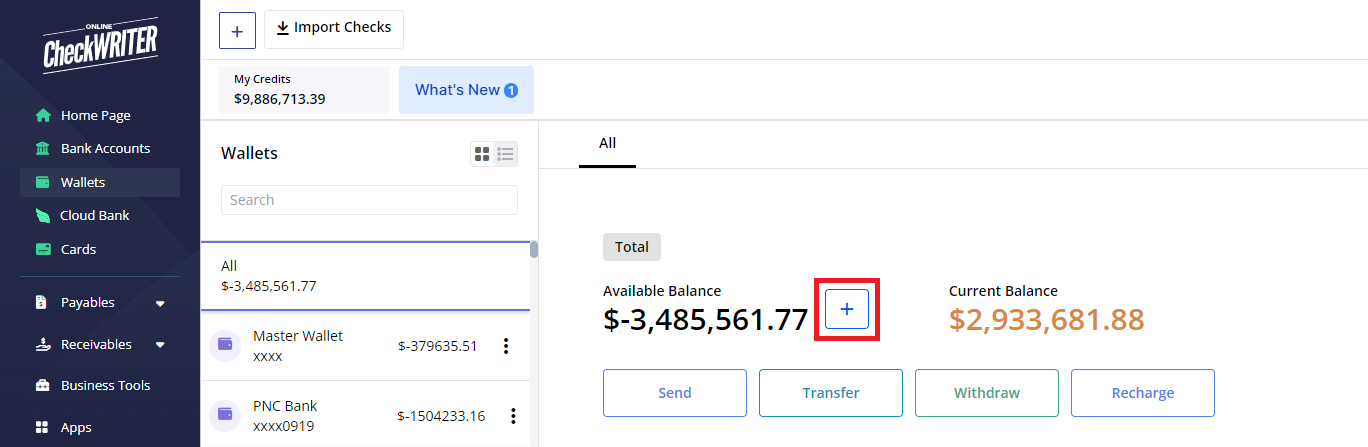
Task: Open the What's New tab
Action: (466, 90)
